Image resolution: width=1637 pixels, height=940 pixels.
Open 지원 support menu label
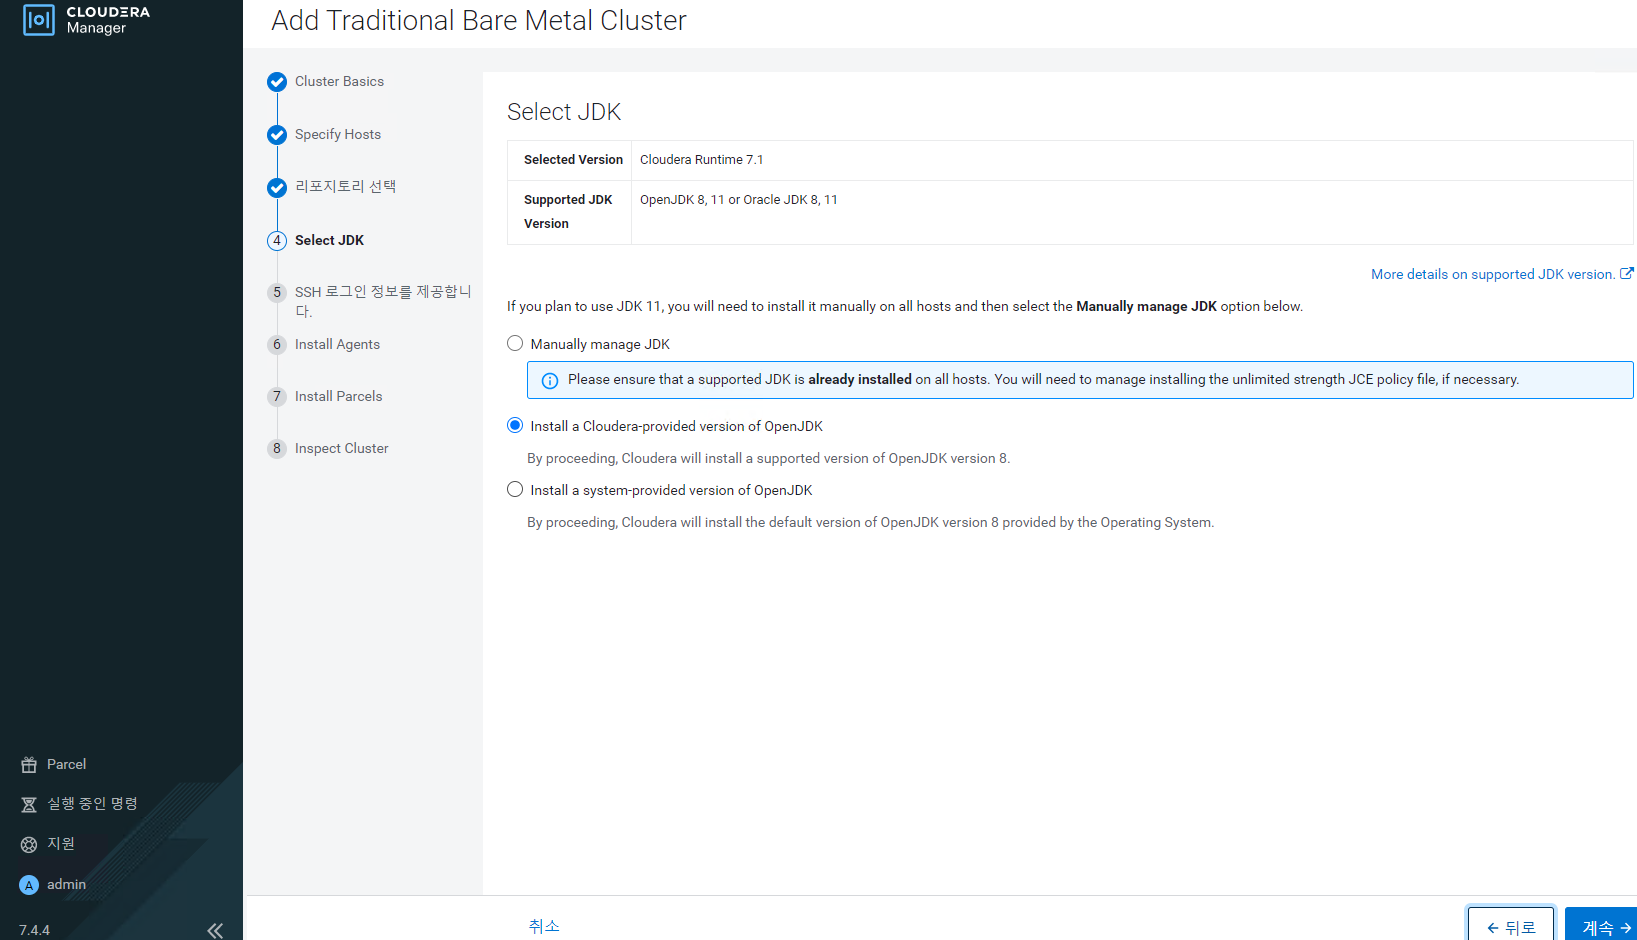(61, 843)
